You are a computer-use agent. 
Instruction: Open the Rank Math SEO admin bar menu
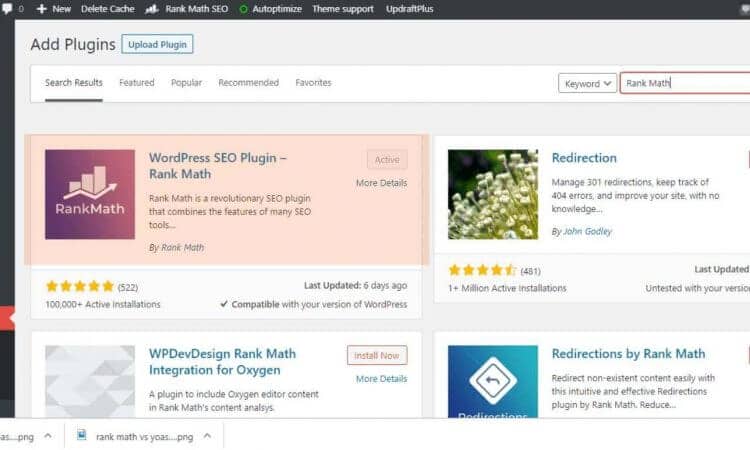tap(197, 9)
